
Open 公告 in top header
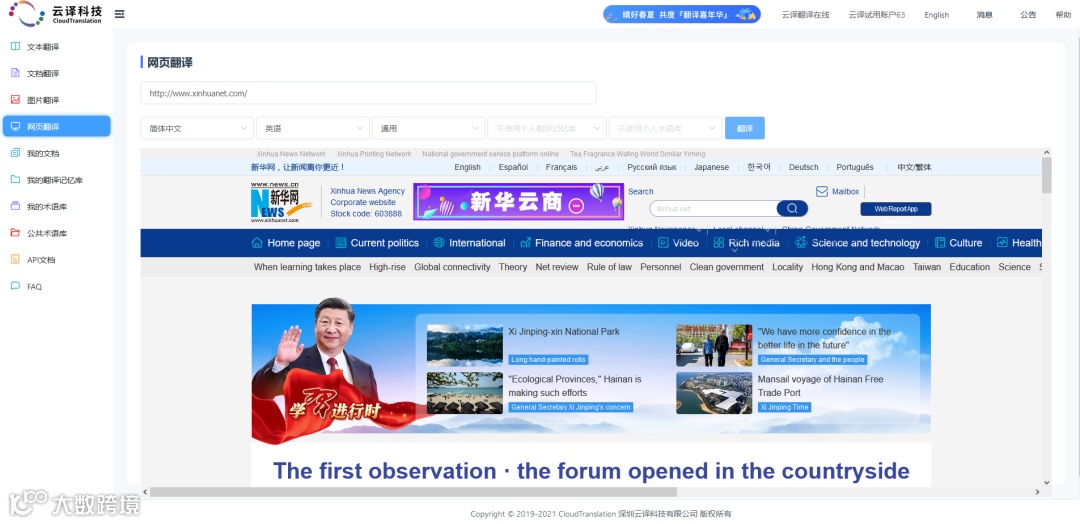coord(1028,14)
